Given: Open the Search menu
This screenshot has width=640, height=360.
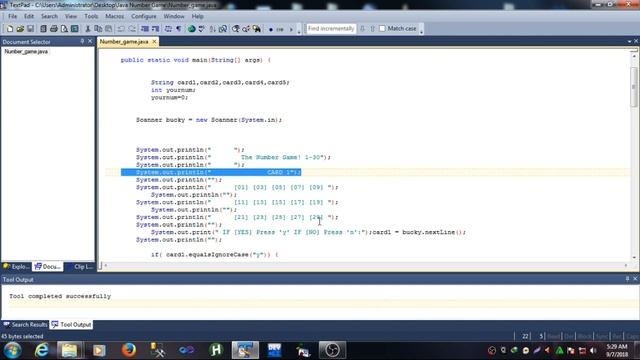Looking at the screenshot, I should pos(49,16).
